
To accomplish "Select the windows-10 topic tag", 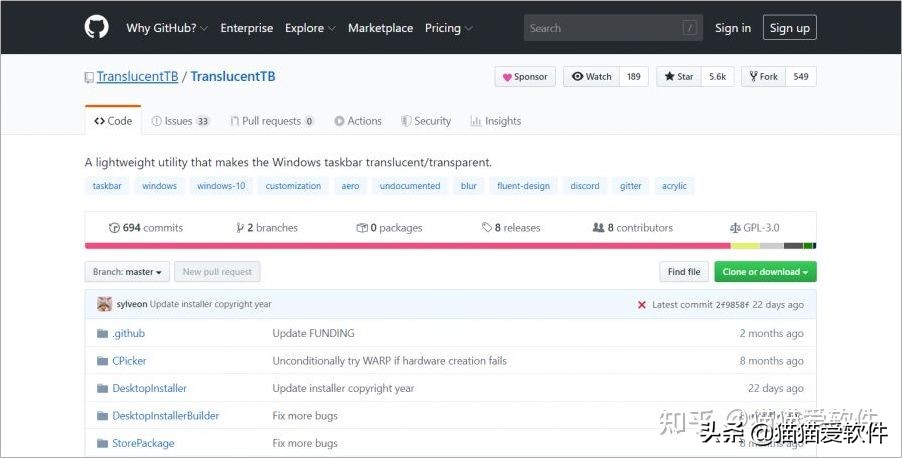I will click(x=220, y=186).
